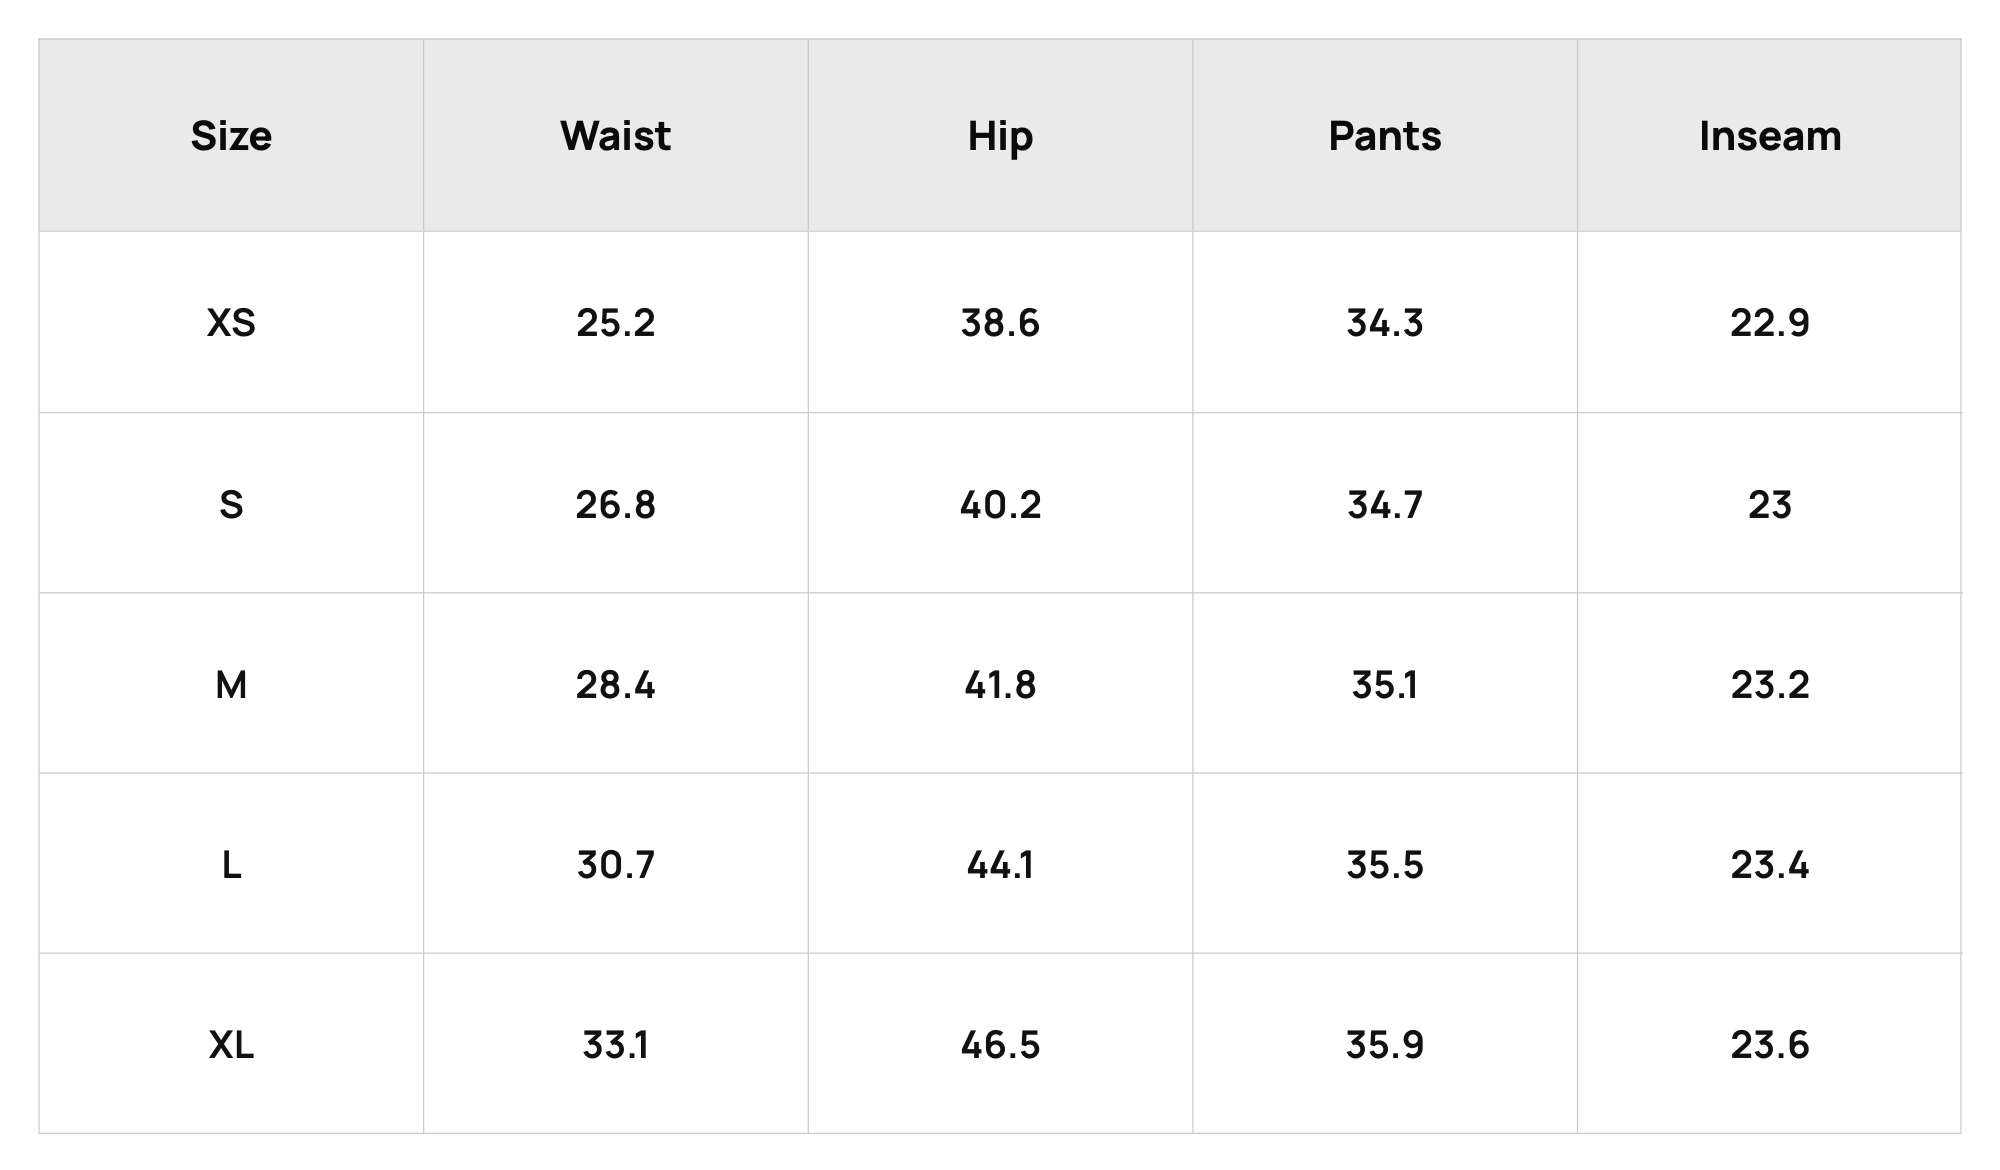Select the Waist column header
The width and height of the screenshot is (2000, 1170).
(x=615, y=136)
